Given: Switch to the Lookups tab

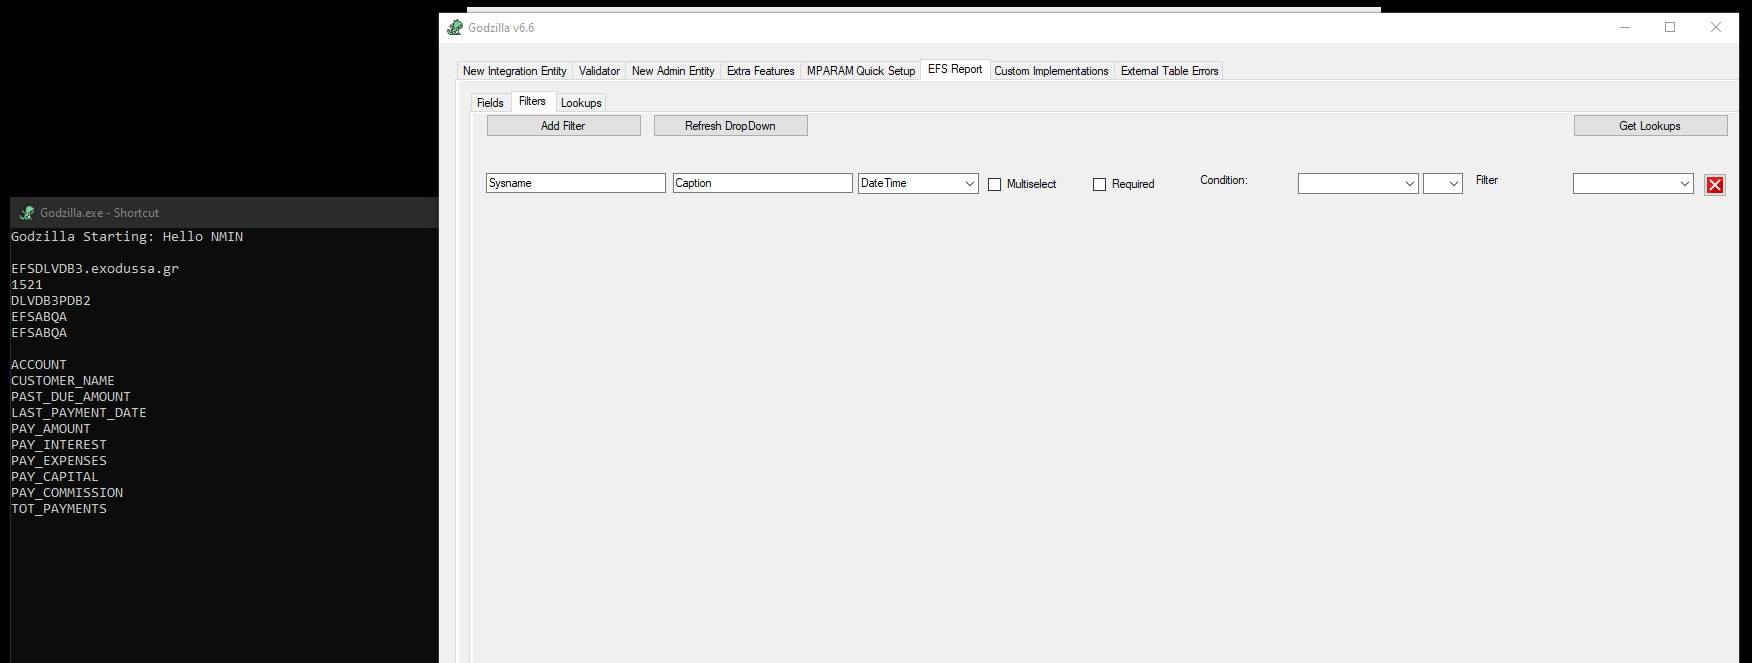Looking at the screenshot, I should [x=581, y=103].
